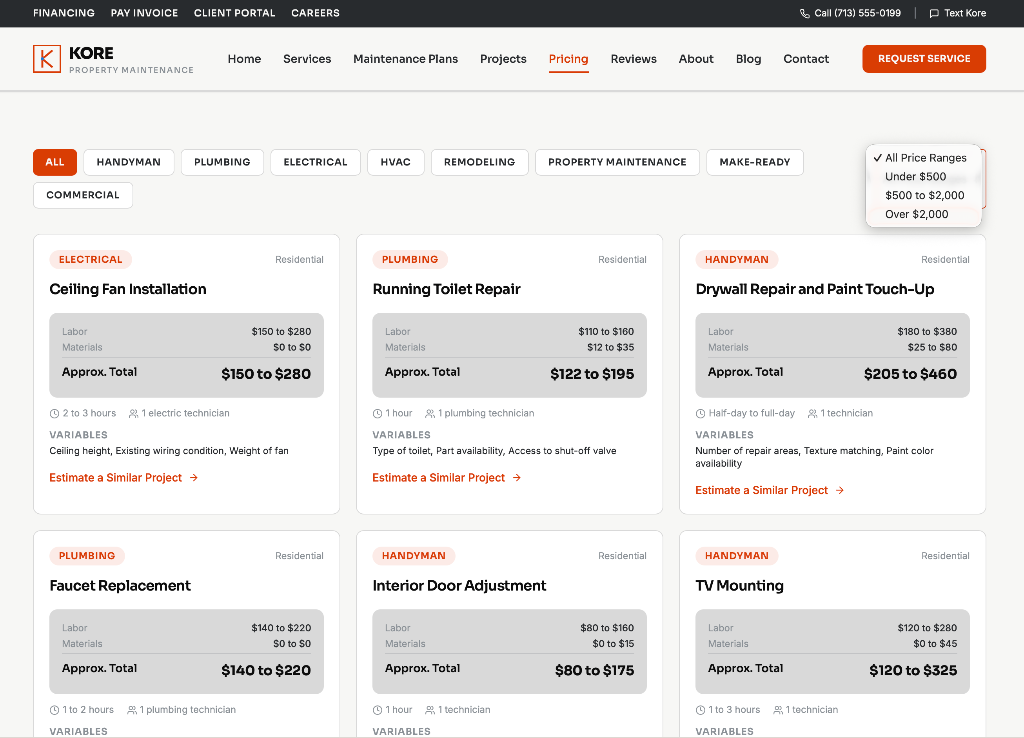
Task: Click the Ceiling Fan Installation title
Action: [x=128, y=289]
